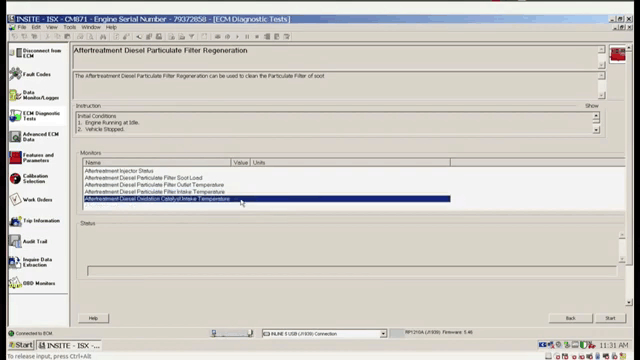The height and width of the screenshot is (360, 640).
Task: Open the Help menu
Action: coord(111,27)
